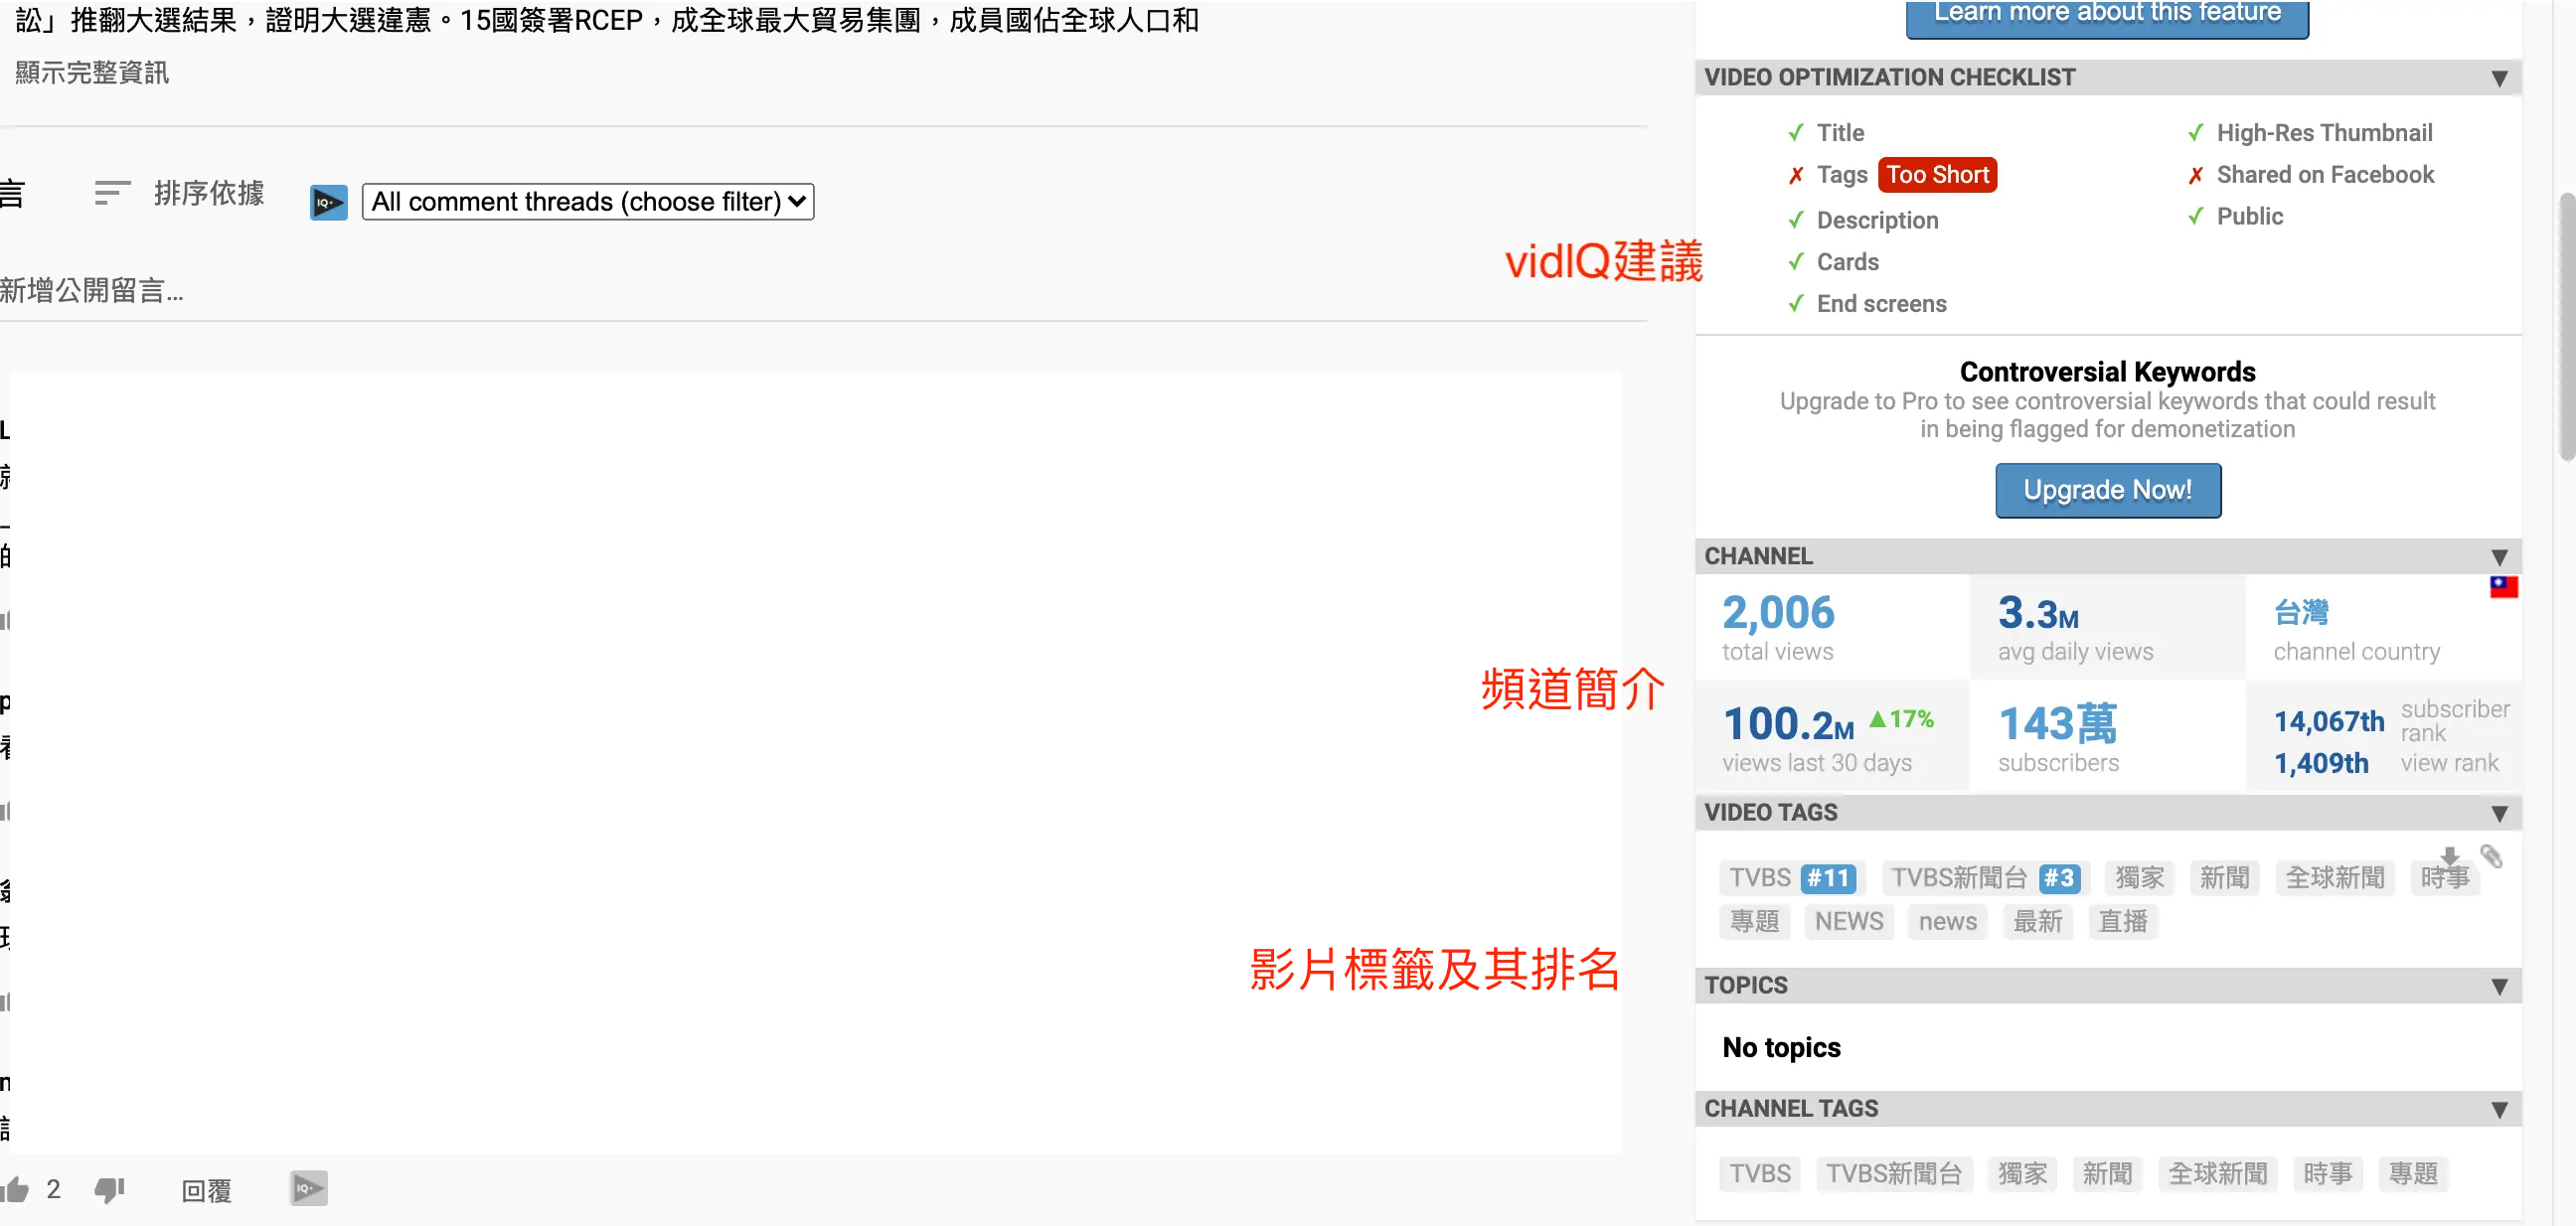Click the add public comment field
2576x1226 pixels.
(x=823, y=291)
